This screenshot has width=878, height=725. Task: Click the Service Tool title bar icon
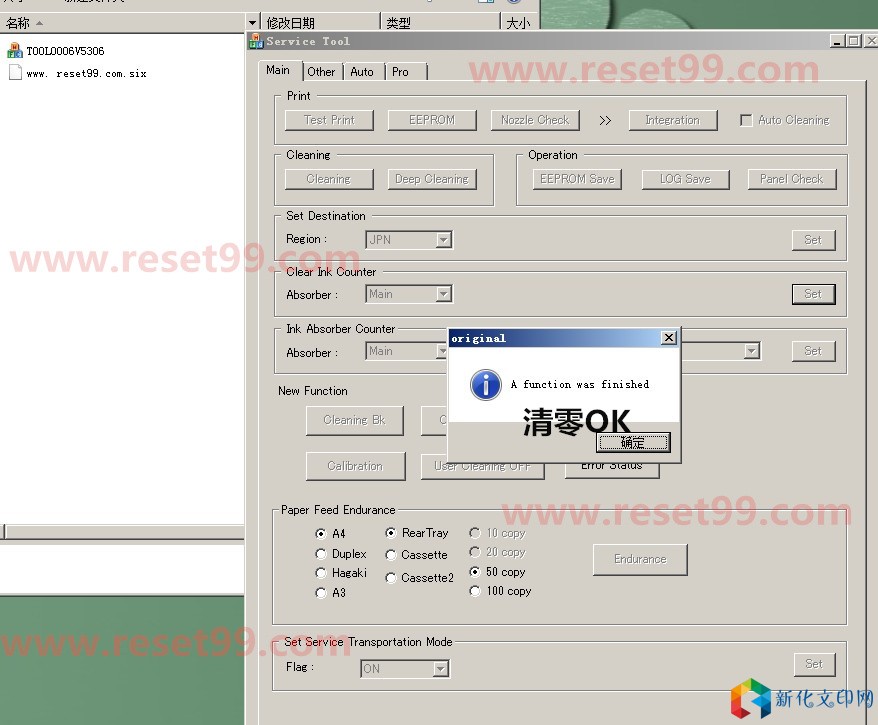pyautogui.click(x=256, y=41)
